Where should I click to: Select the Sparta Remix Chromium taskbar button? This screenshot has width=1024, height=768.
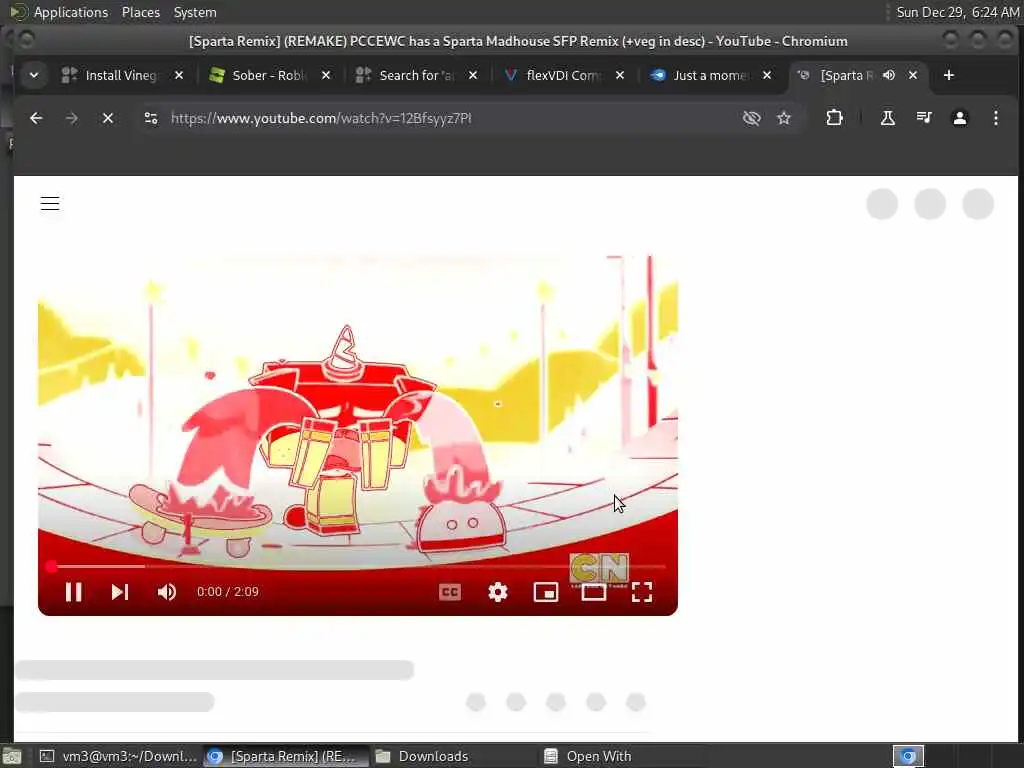click(x=285, y=756)
